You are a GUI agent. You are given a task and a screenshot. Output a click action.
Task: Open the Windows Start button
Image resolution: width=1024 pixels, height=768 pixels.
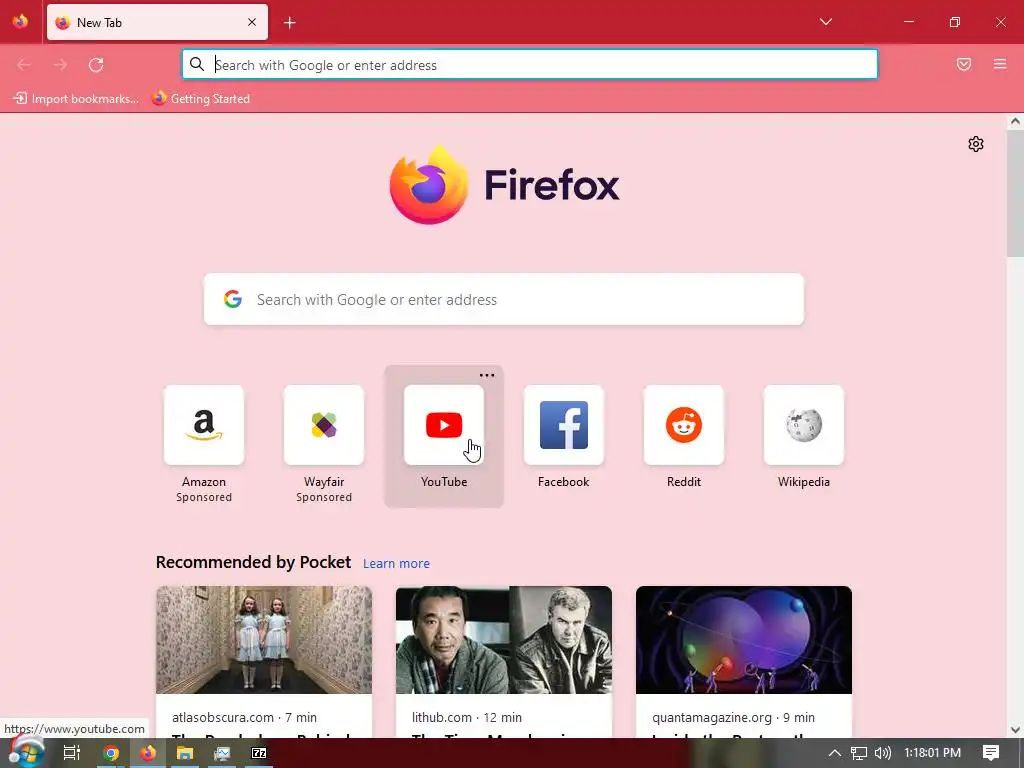click(x=26, y=752)
